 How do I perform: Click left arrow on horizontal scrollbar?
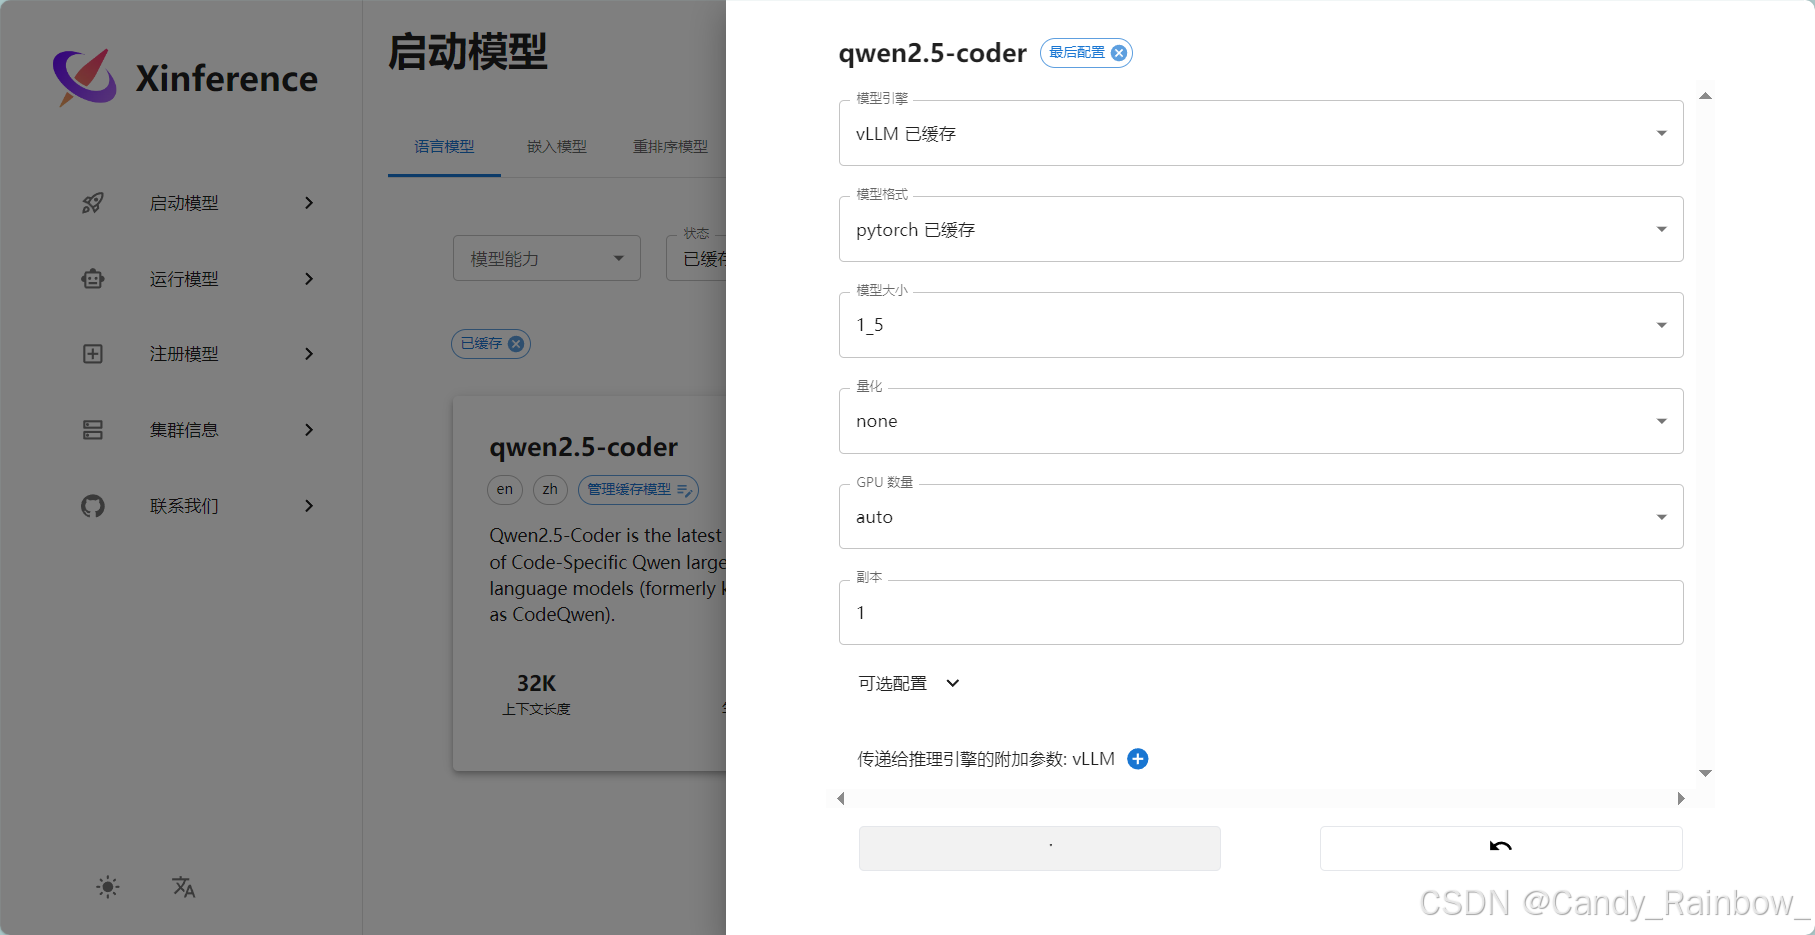(x=841, y=798)
